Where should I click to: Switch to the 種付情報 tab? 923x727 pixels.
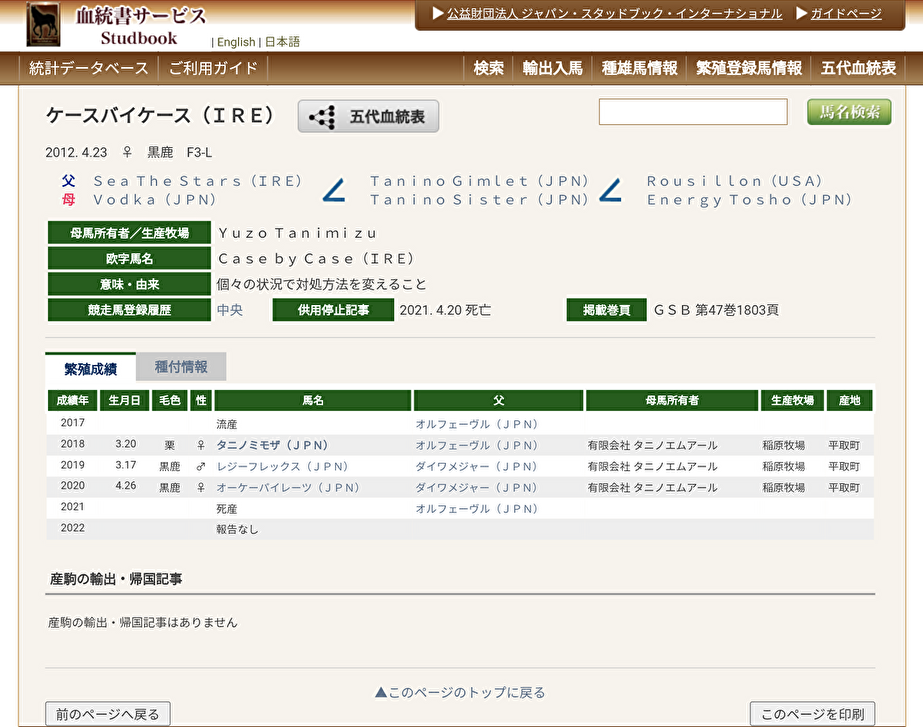(x=181, y=367)
